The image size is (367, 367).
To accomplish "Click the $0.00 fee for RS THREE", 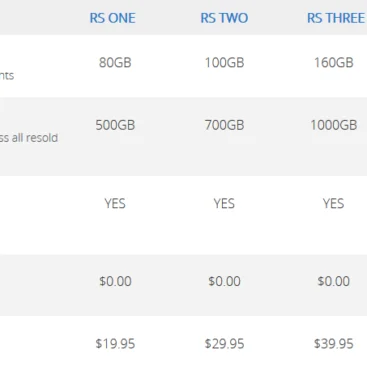I will click(x=334, y=281).
